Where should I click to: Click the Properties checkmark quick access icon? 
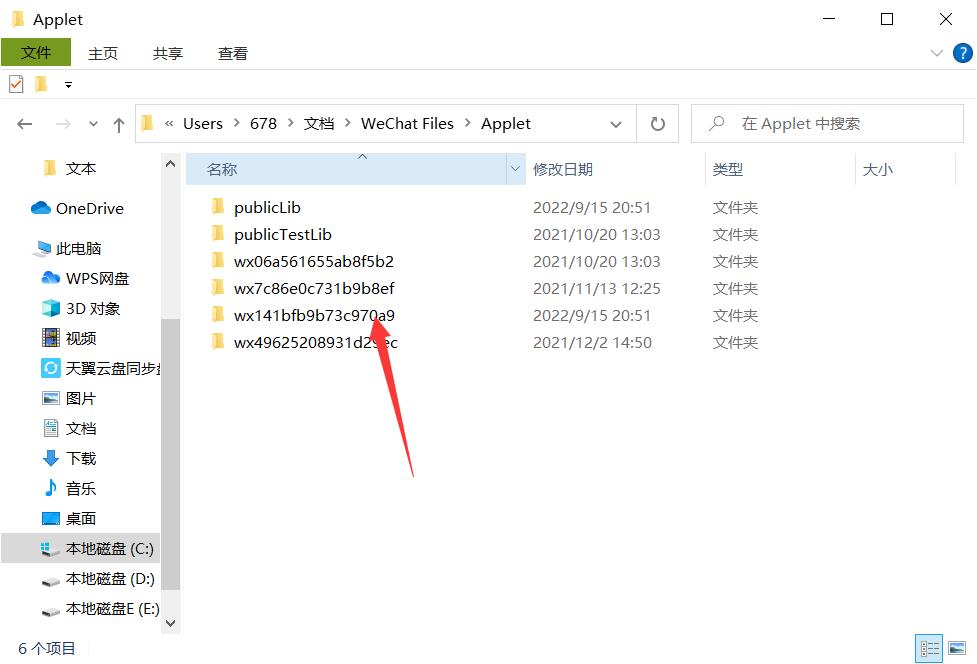[16, 84]
